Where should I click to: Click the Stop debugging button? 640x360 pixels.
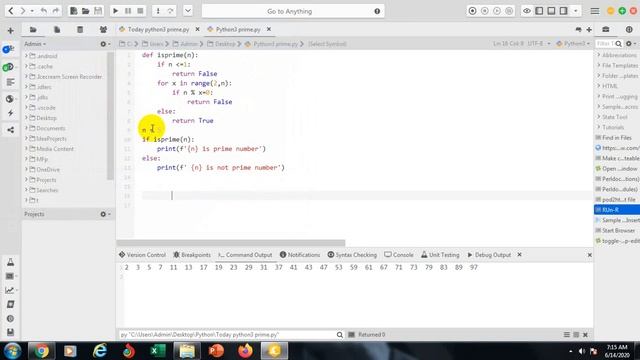(x=140, y=11)
